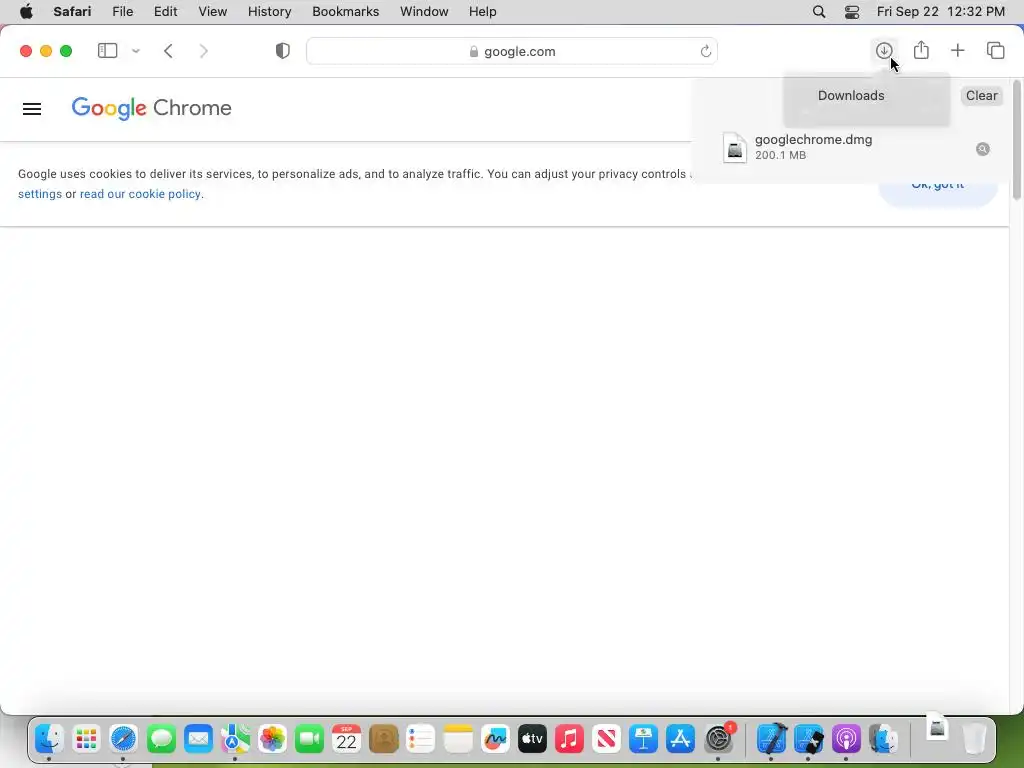Viewport: 1024px width, 768px height.
Task: Open a new tab with plus icon
Action: point(957,50)
